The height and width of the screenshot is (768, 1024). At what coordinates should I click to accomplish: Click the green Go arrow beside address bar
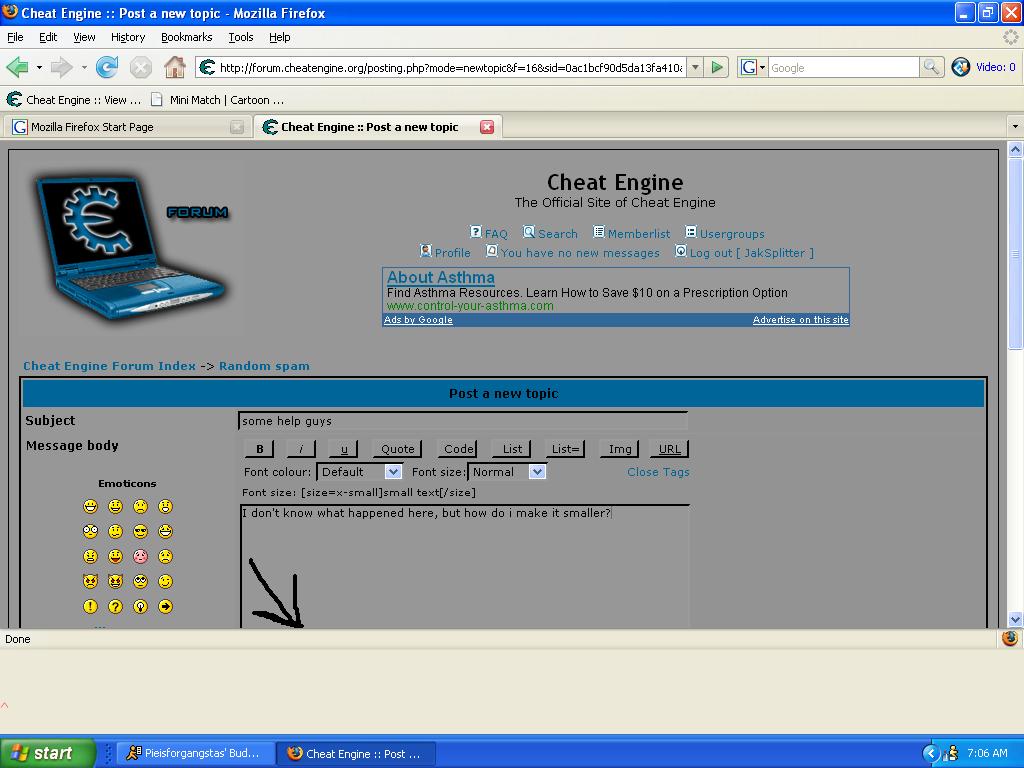pyautogui.click(x=717, y=67)
